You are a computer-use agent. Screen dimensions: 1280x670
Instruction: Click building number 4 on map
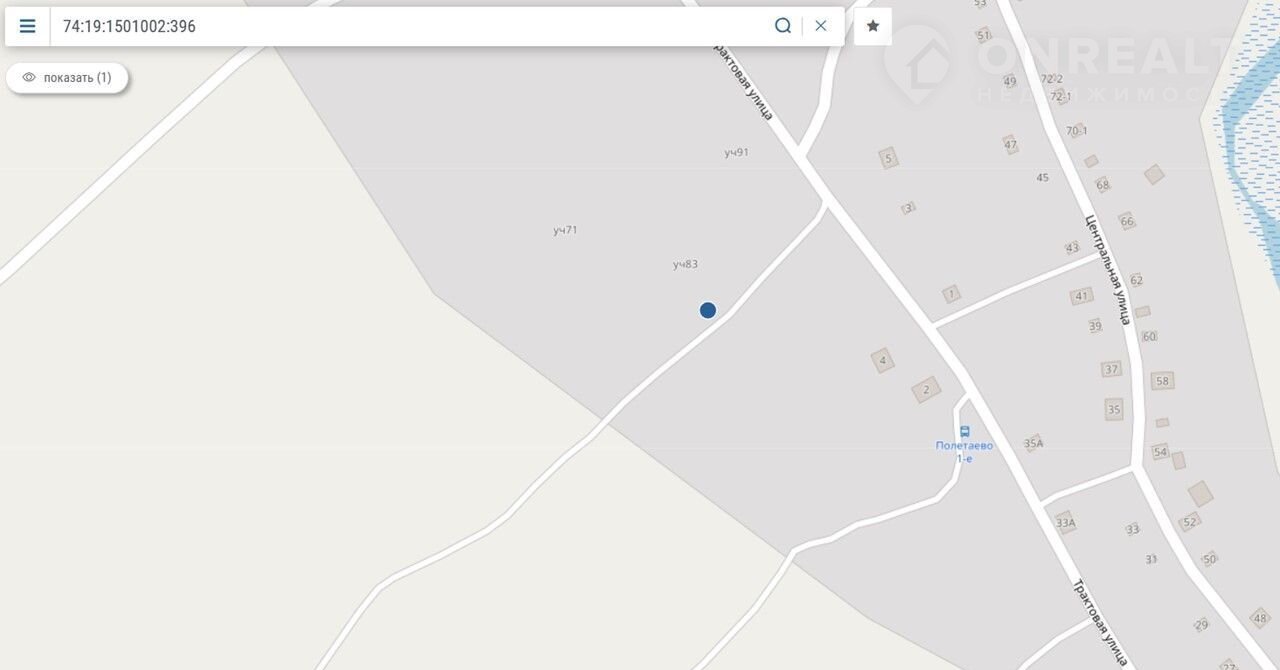(x=882, y=360)
